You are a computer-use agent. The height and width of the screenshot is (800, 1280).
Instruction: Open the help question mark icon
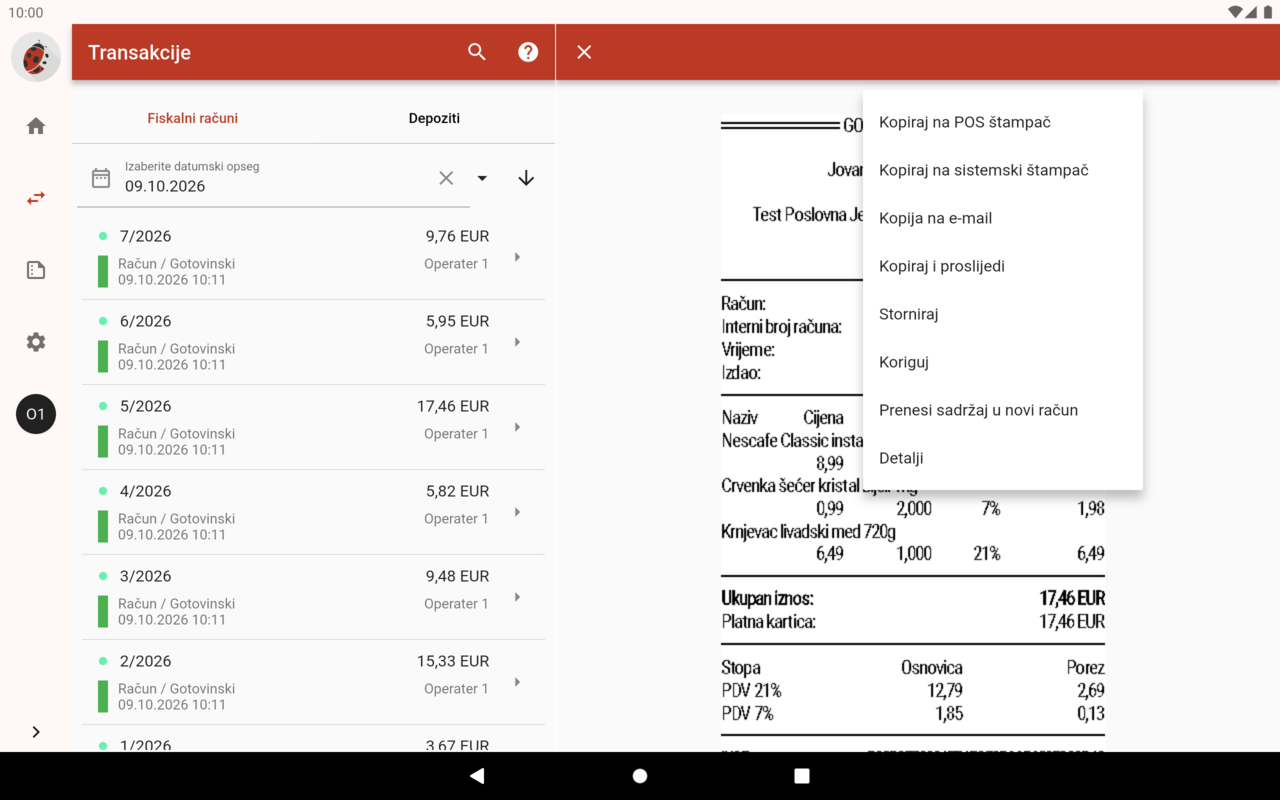coord(528,52)
